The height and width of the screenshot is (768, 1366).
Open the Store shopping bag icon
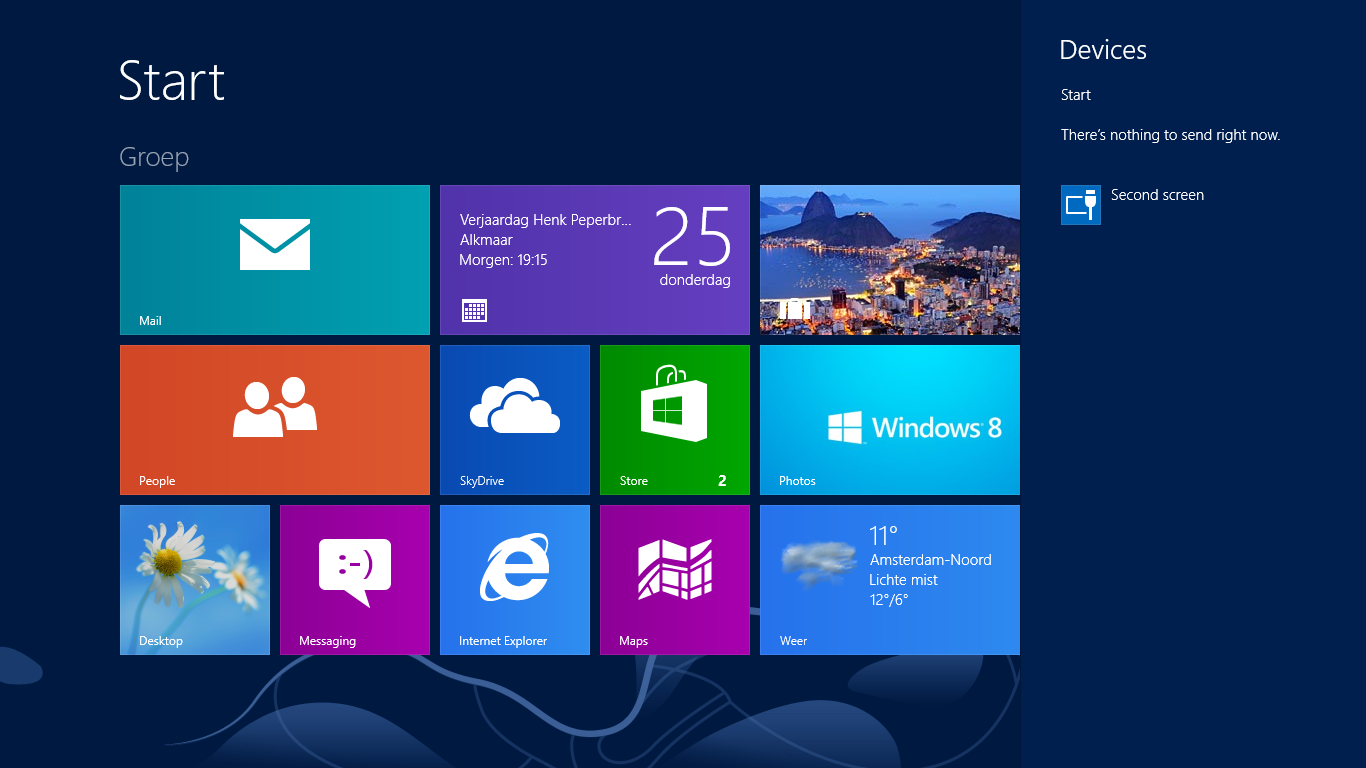click(x=674, y=404)
